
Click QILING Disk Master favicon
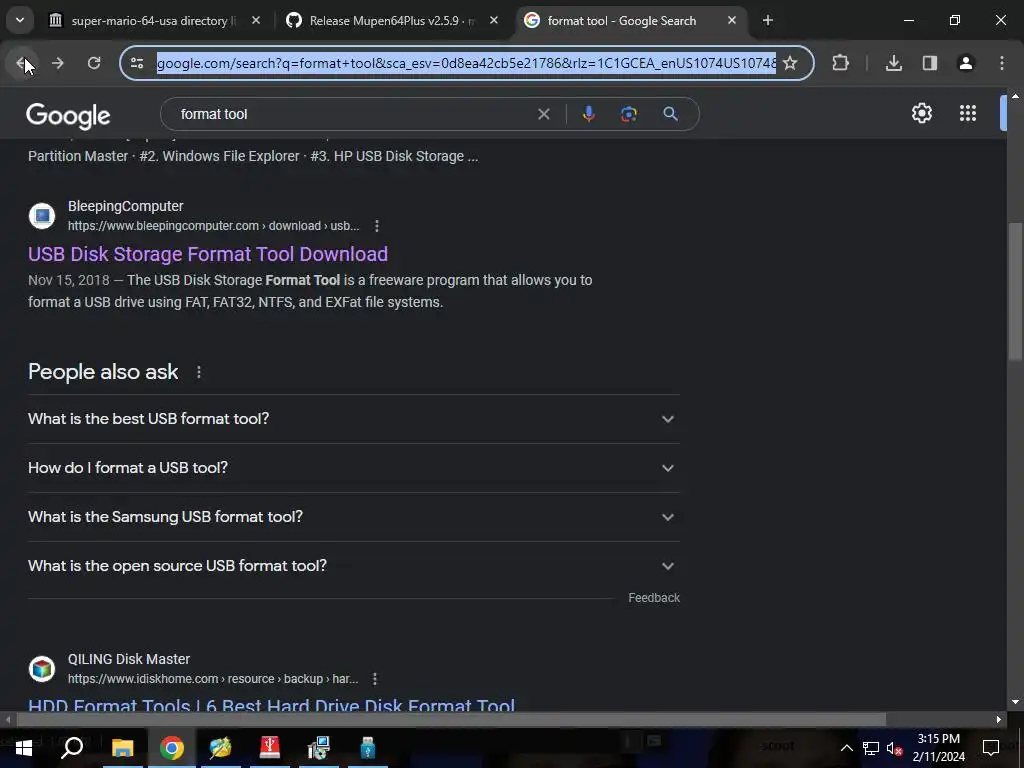pyautogui.click(x=42, y=669)
